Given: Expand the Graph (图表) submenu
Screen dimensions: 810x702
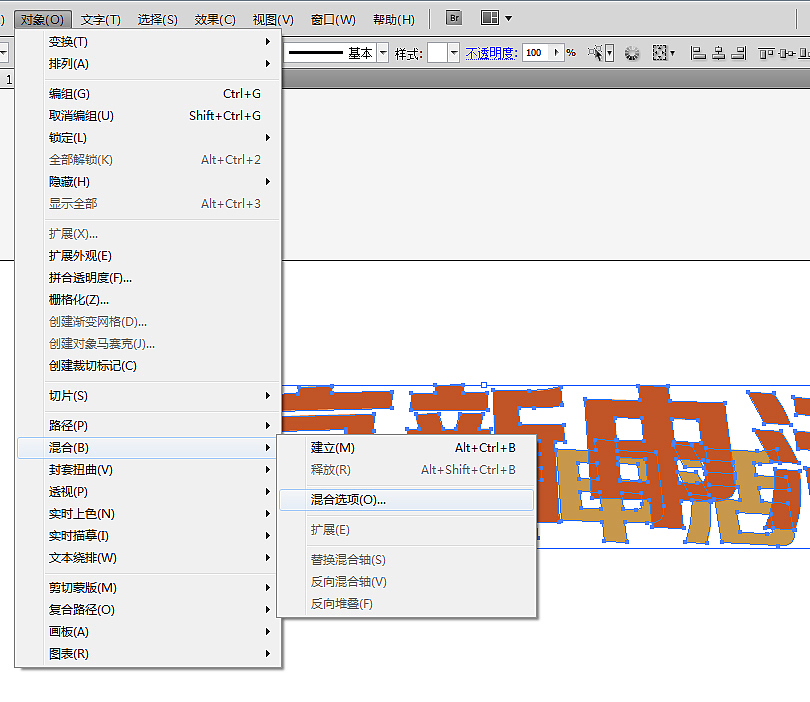Looking at the screenshot, I should click(149, 654).
